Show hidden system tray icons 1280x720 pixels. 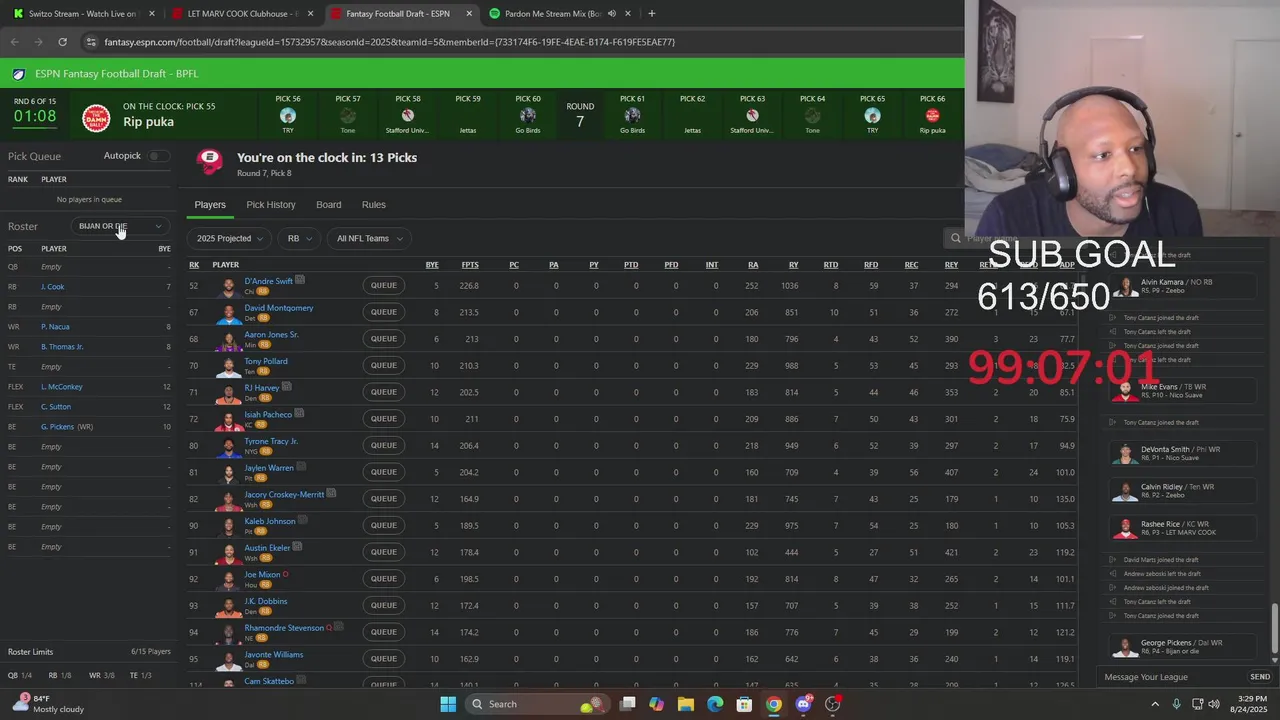pyautogui.click(x=1155, y=704)
